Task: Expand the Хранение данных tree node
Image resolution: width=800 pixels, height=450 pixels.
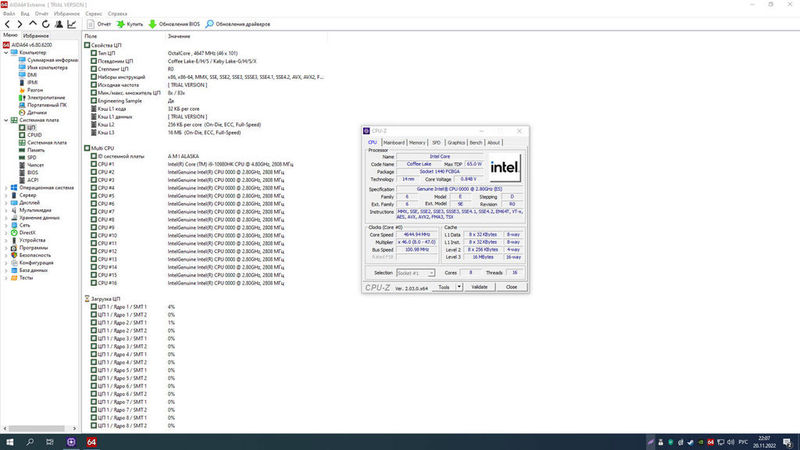Action: click(6, 218)
